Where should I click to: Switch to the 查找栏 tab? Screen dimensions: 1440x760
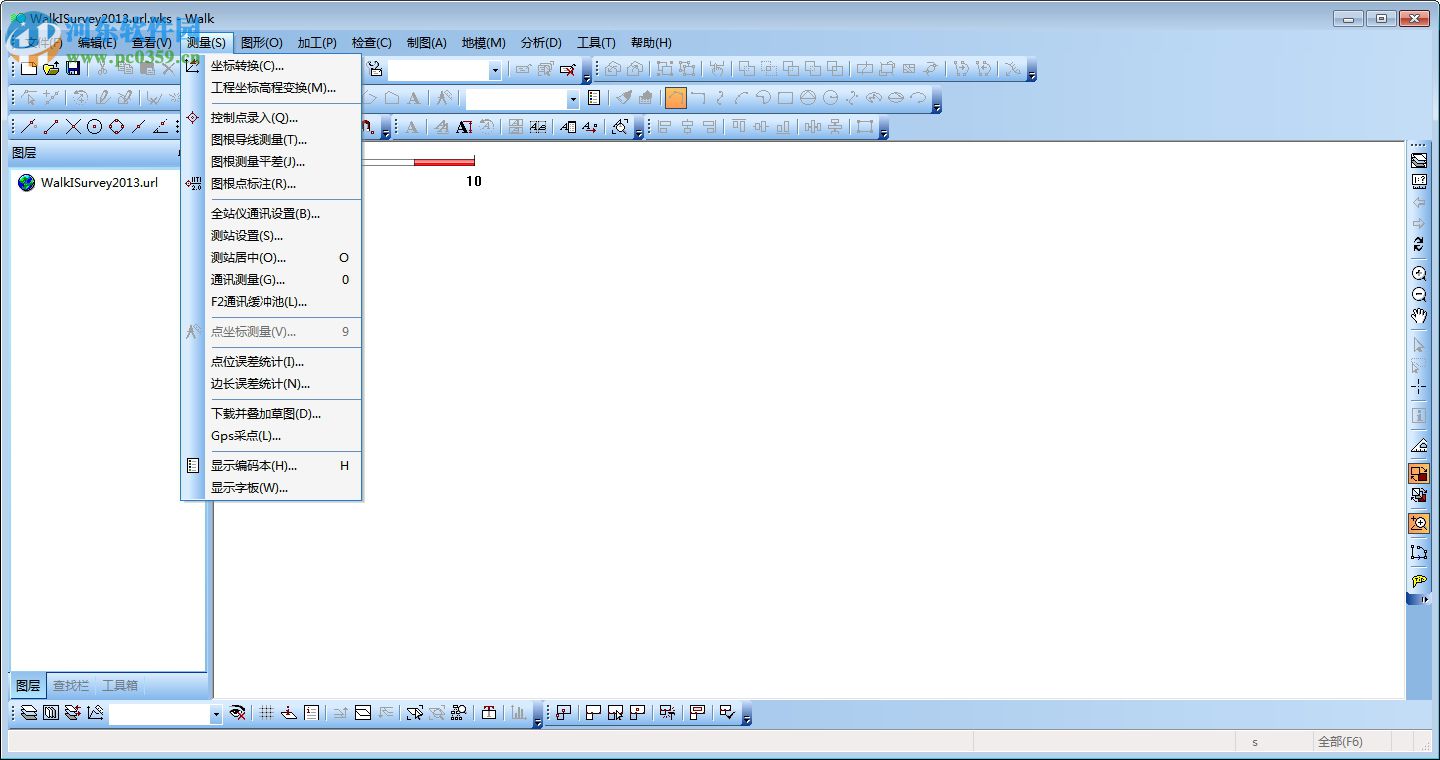click(x=71, y=686)
